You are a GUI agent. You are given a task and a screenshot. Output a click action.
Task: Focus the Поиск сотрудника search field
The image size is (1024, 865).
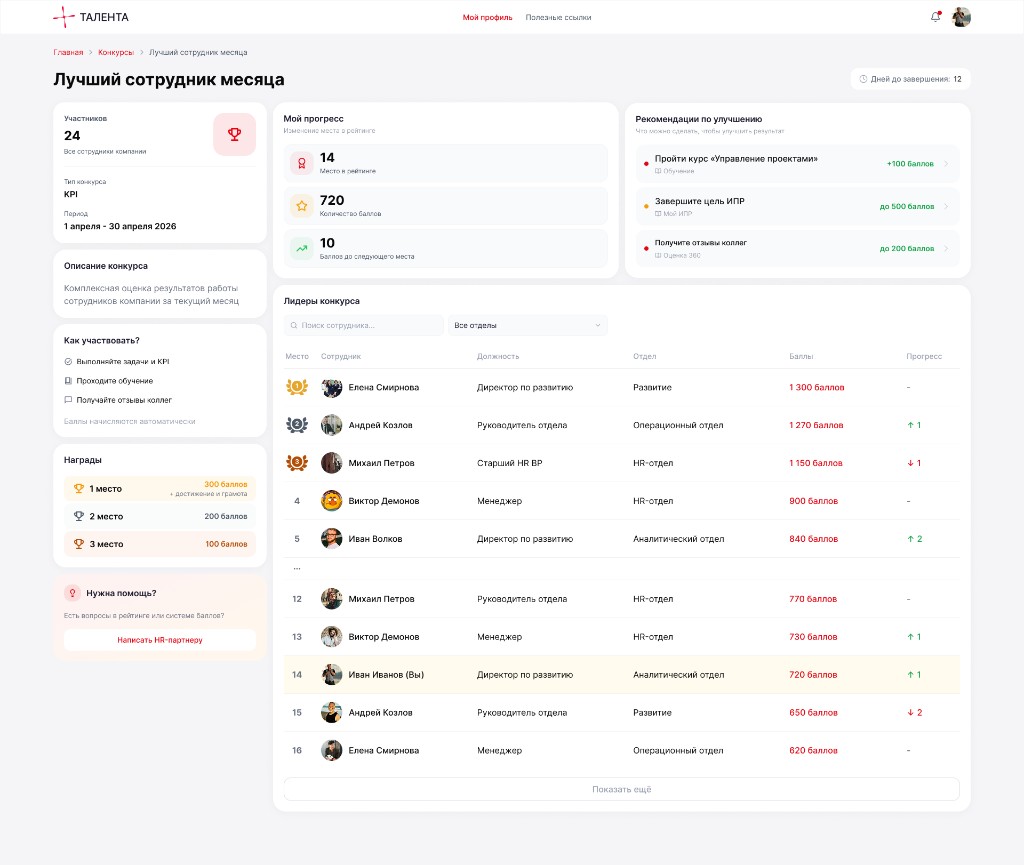(x=364, y=325)
